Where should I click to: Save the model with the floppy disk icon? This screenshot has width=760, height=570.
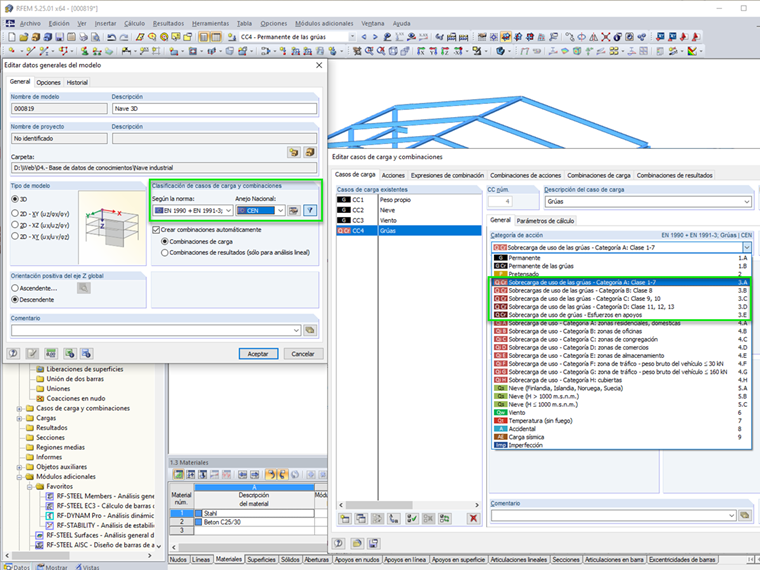tap(60, 37)
